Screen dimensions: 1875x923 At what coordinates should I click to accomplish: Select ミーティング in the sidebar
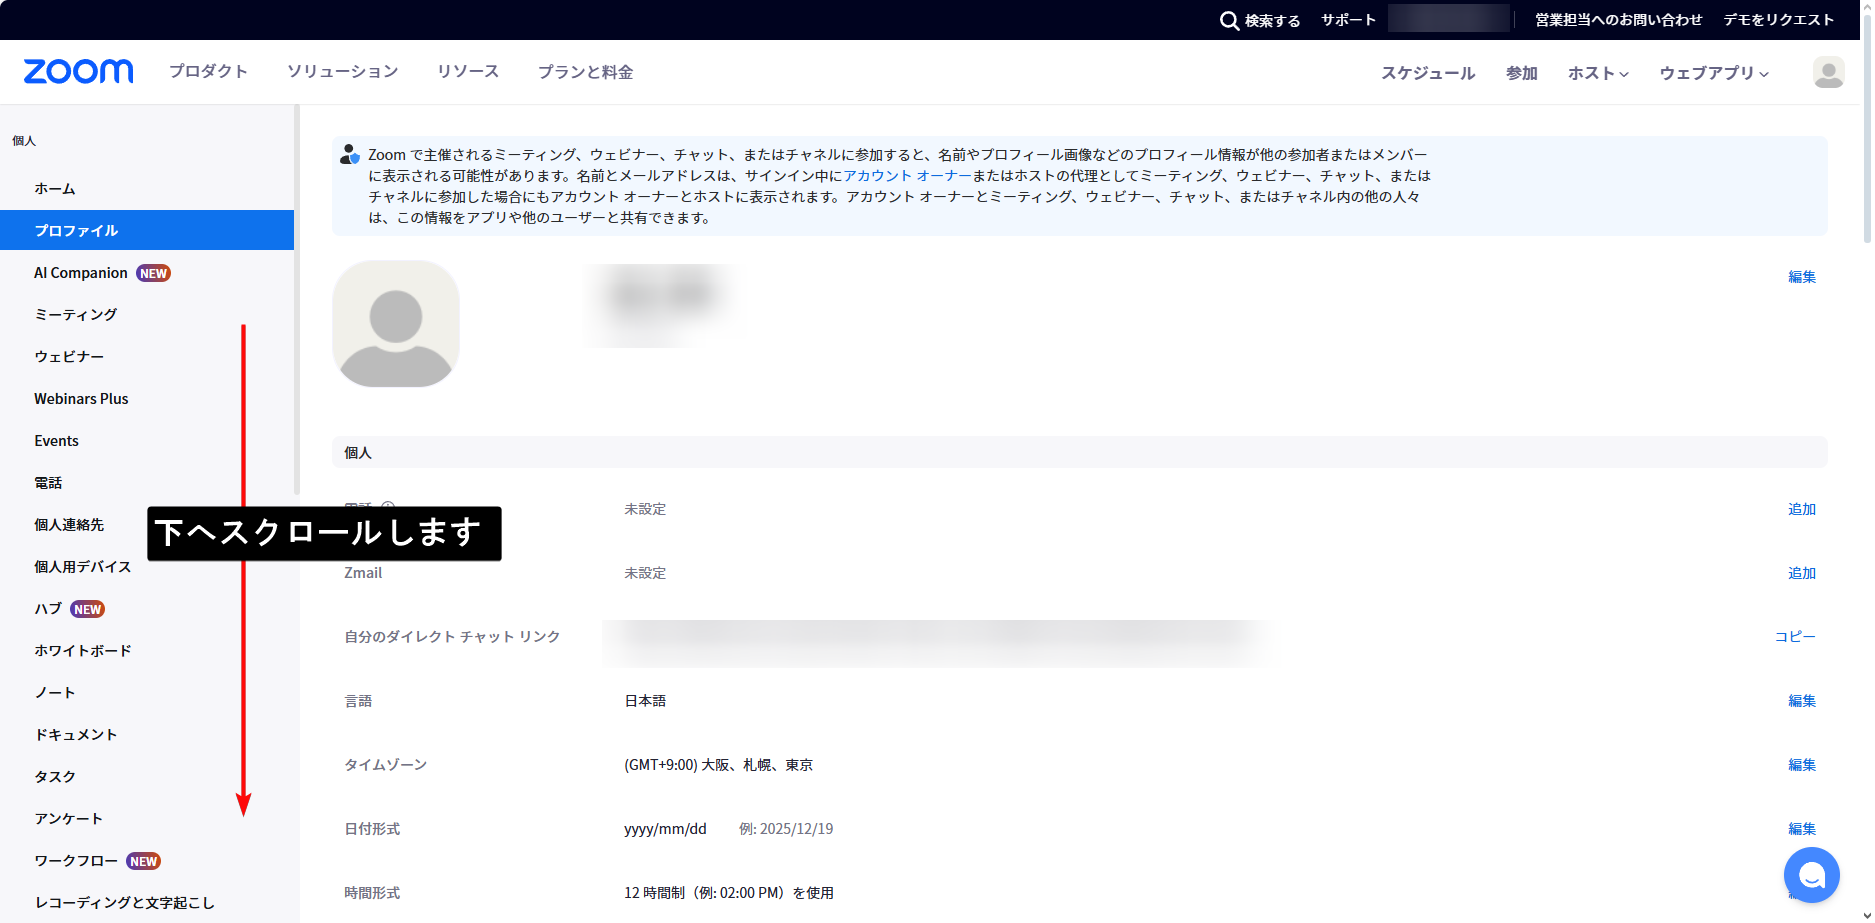click(76, 315)
